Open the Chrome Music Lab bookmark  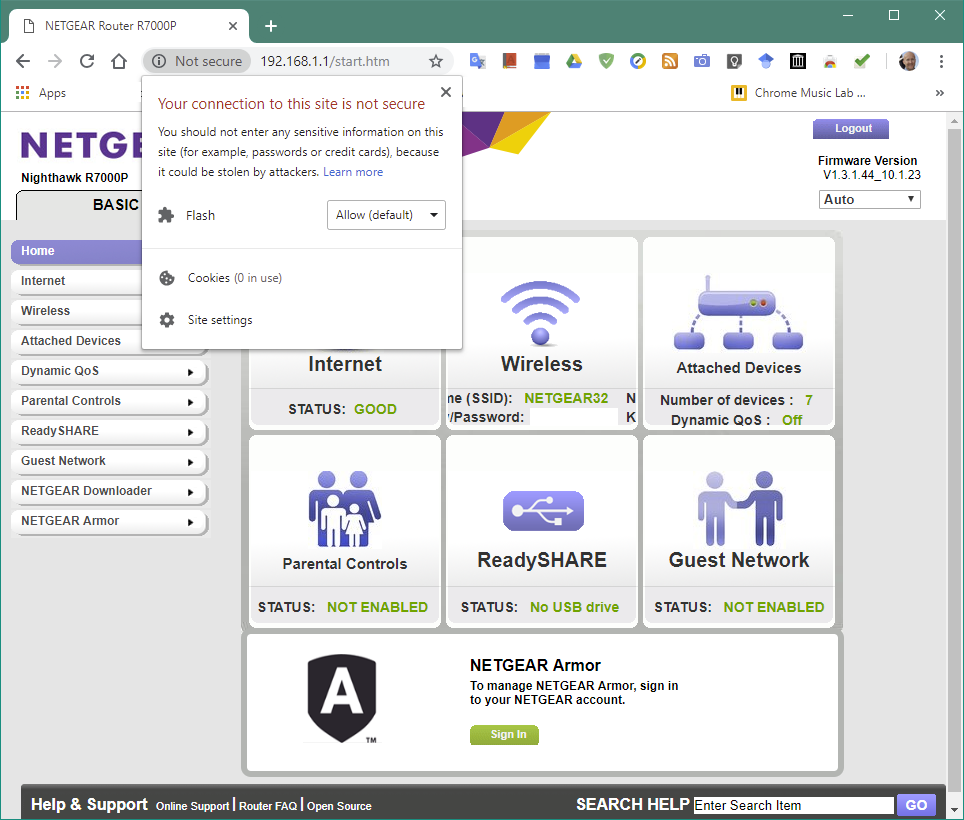(798, 93)
